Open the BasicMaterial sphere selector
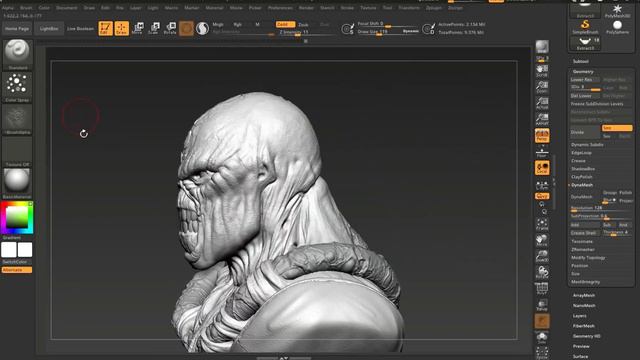Image resolution: width=640 pixels, height=360 pixels. pyautogui.click(x=17, y=184)
